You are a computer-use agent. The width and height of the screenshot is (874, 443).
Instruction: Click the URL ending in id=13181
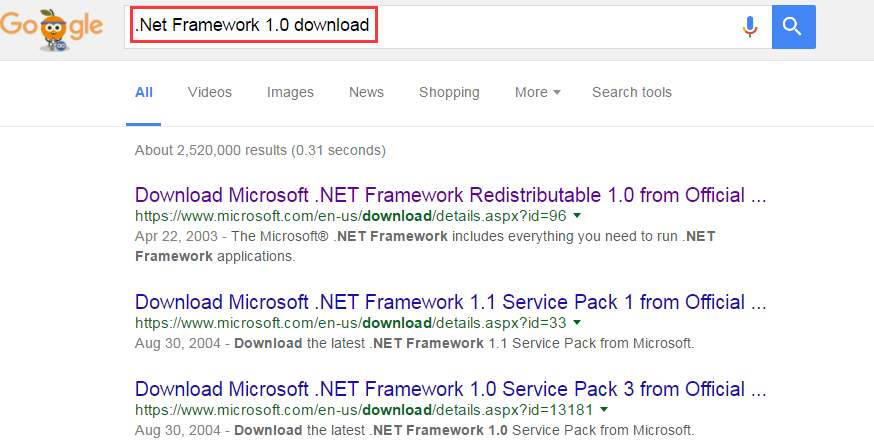point(364,410)
